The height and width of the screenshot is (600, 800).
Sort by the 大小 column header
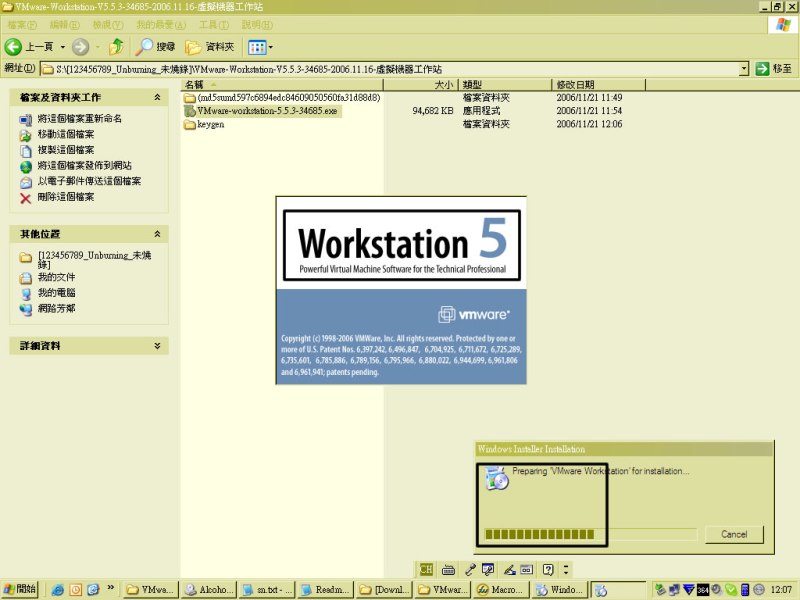[x=421, y=85]
